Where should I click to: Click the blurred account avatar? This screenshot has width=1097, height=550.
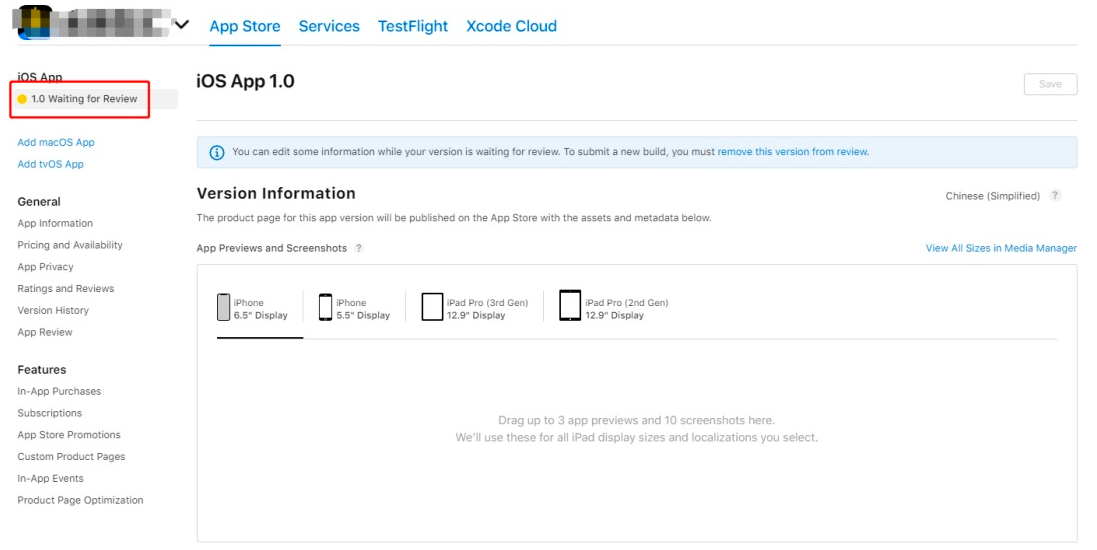point(35,22)
